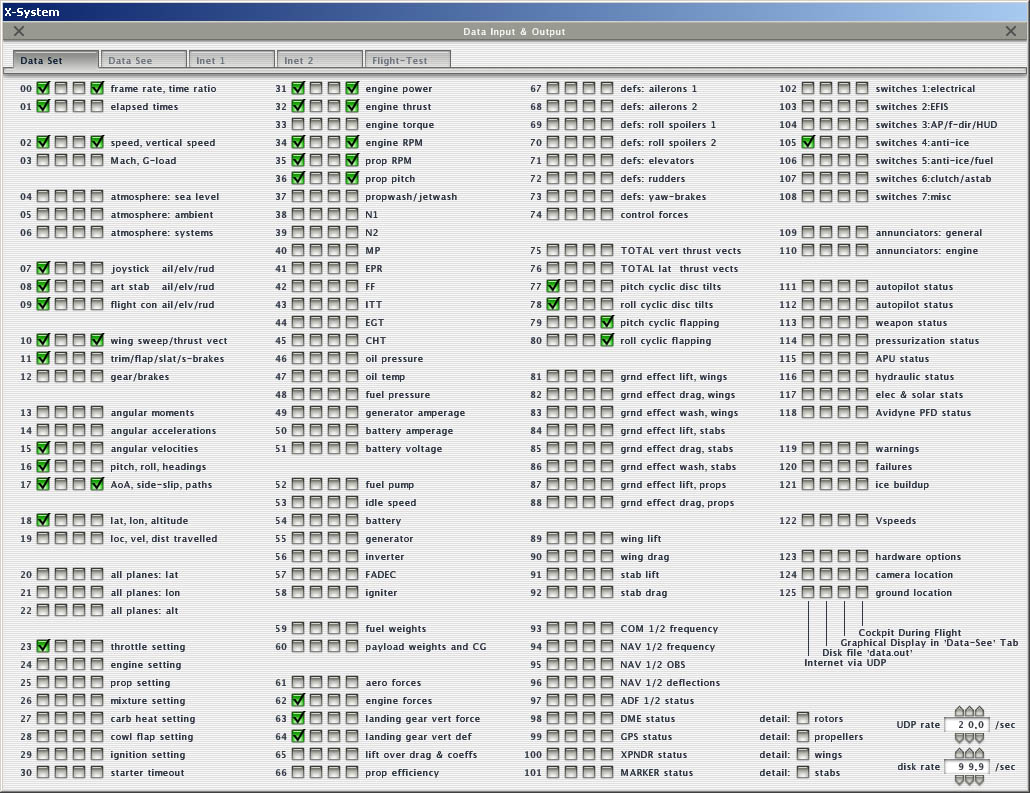
Task: Enable the rotors detail checkbox
Action: pos(803,718)
